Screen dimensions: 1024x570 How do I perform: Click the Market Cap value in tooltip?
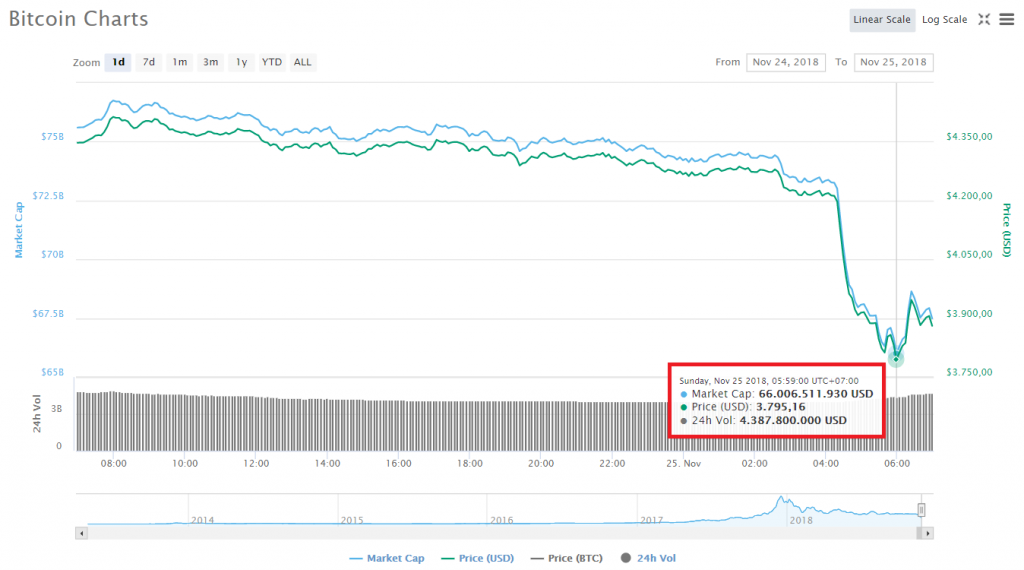[816, 394]
